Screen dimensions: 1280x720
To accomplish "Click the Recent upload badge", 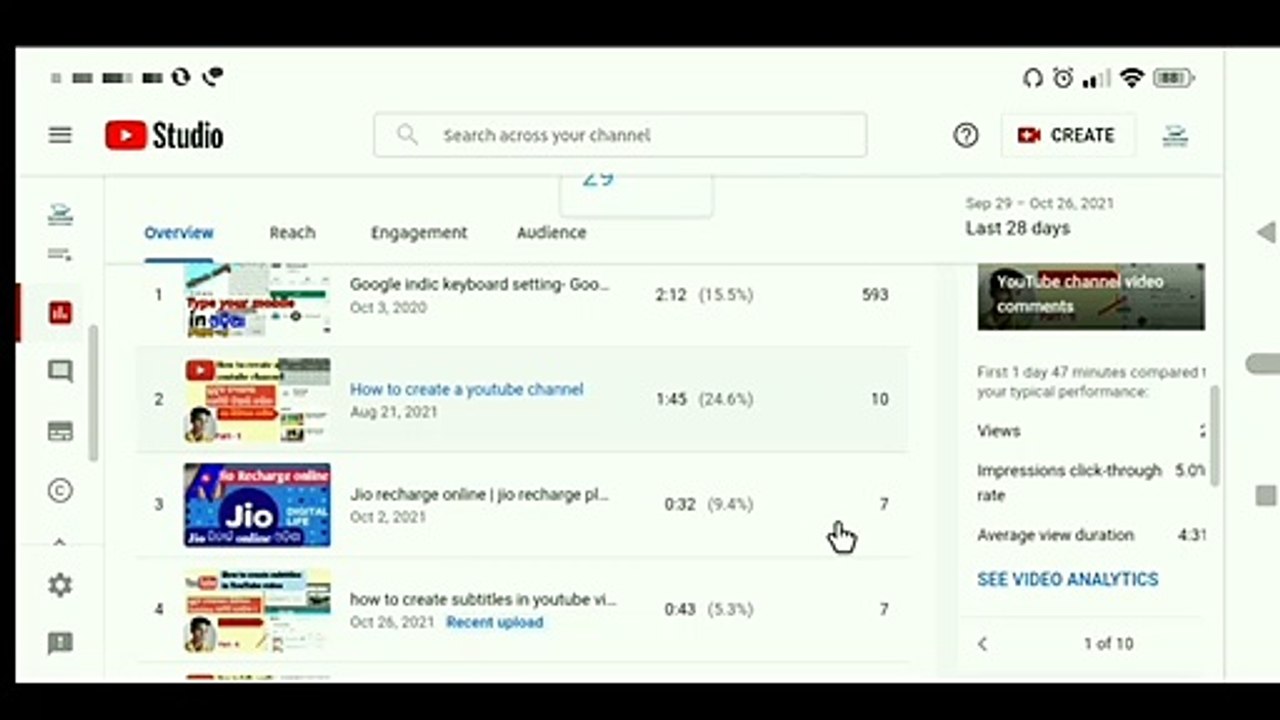I will click(494, 622).
